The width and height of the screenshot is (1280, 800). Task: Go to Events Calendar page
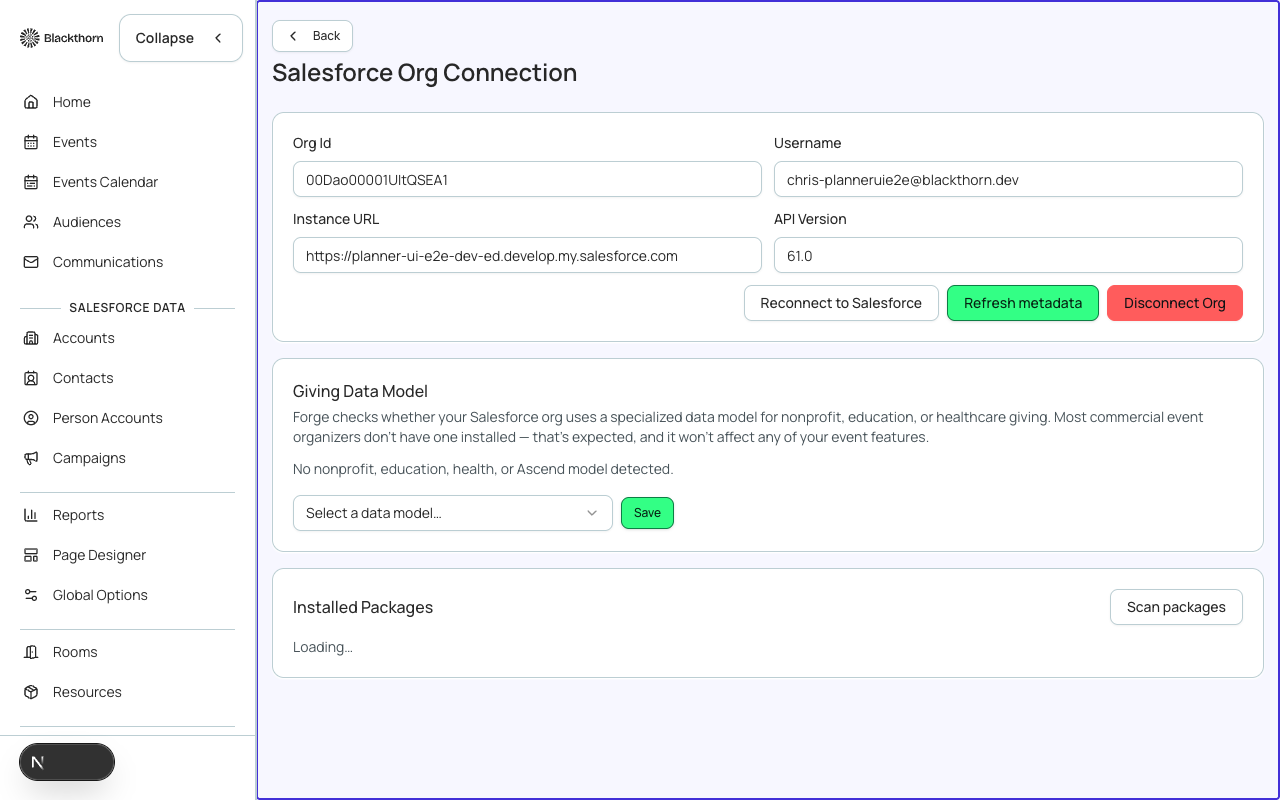point(127,182)
